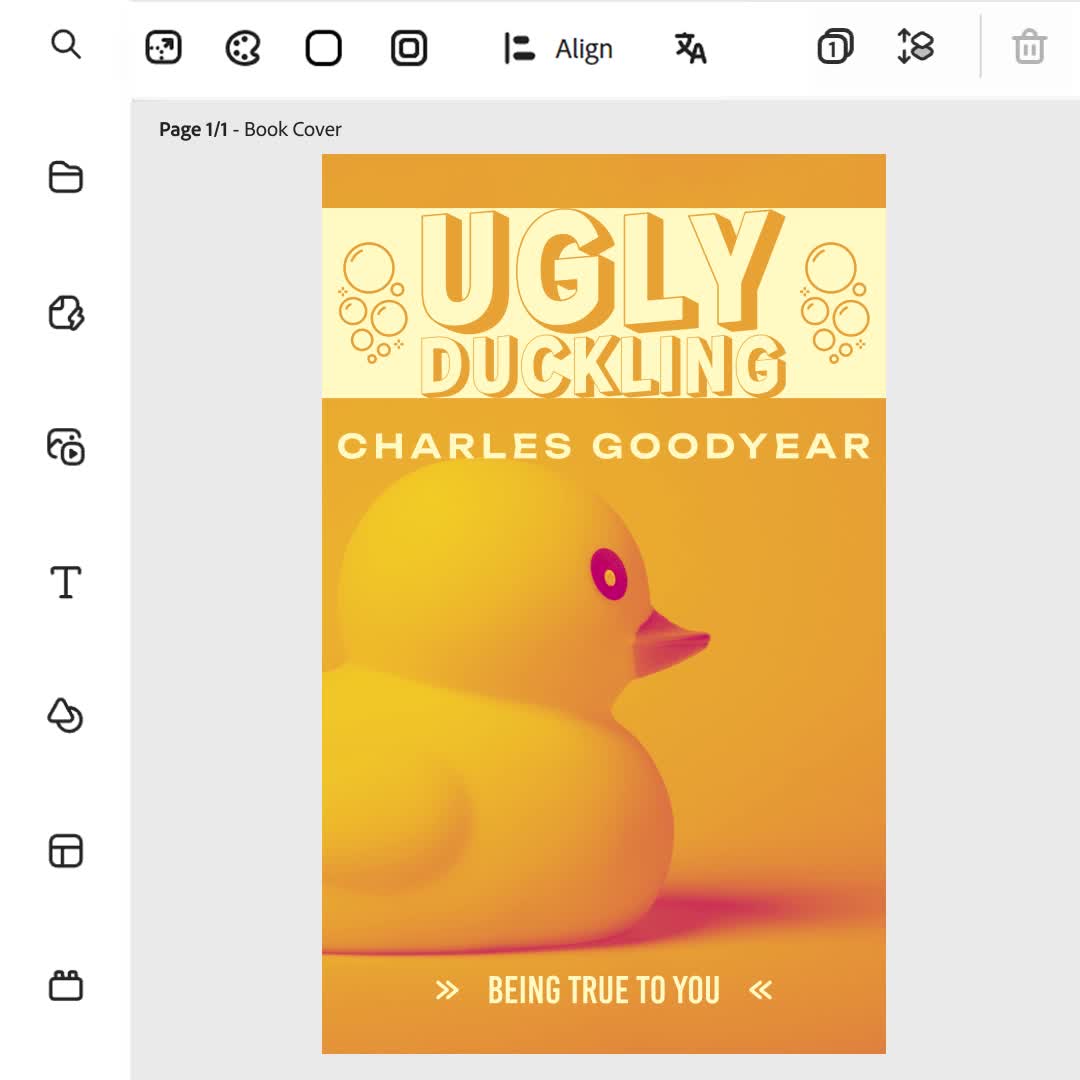Select the CHARLES GOODYEAR author text

603,446
